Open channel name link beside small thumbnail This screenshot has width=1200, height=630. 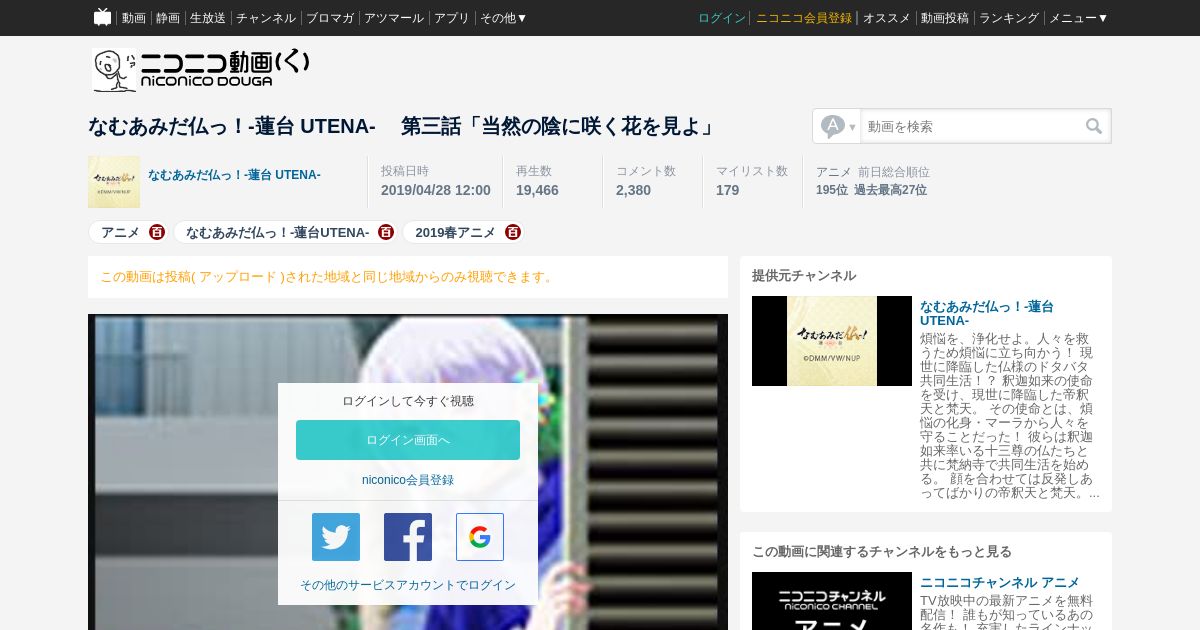click(234, 175)
